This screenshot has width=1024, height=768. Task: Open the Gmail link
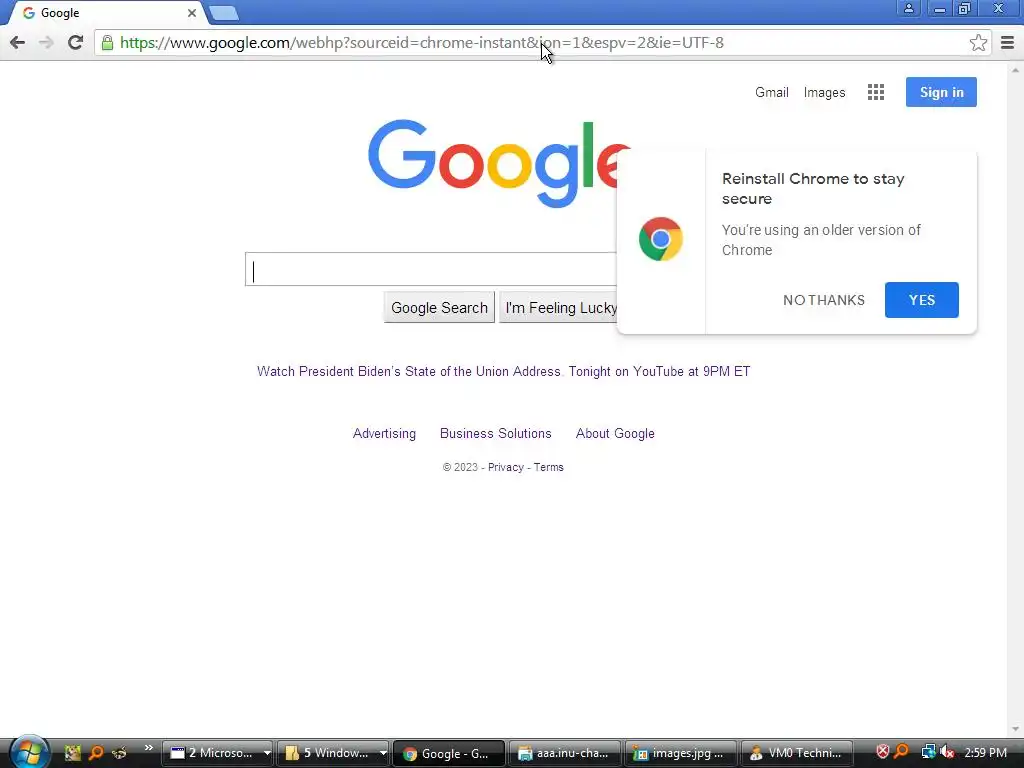point(771,92)
